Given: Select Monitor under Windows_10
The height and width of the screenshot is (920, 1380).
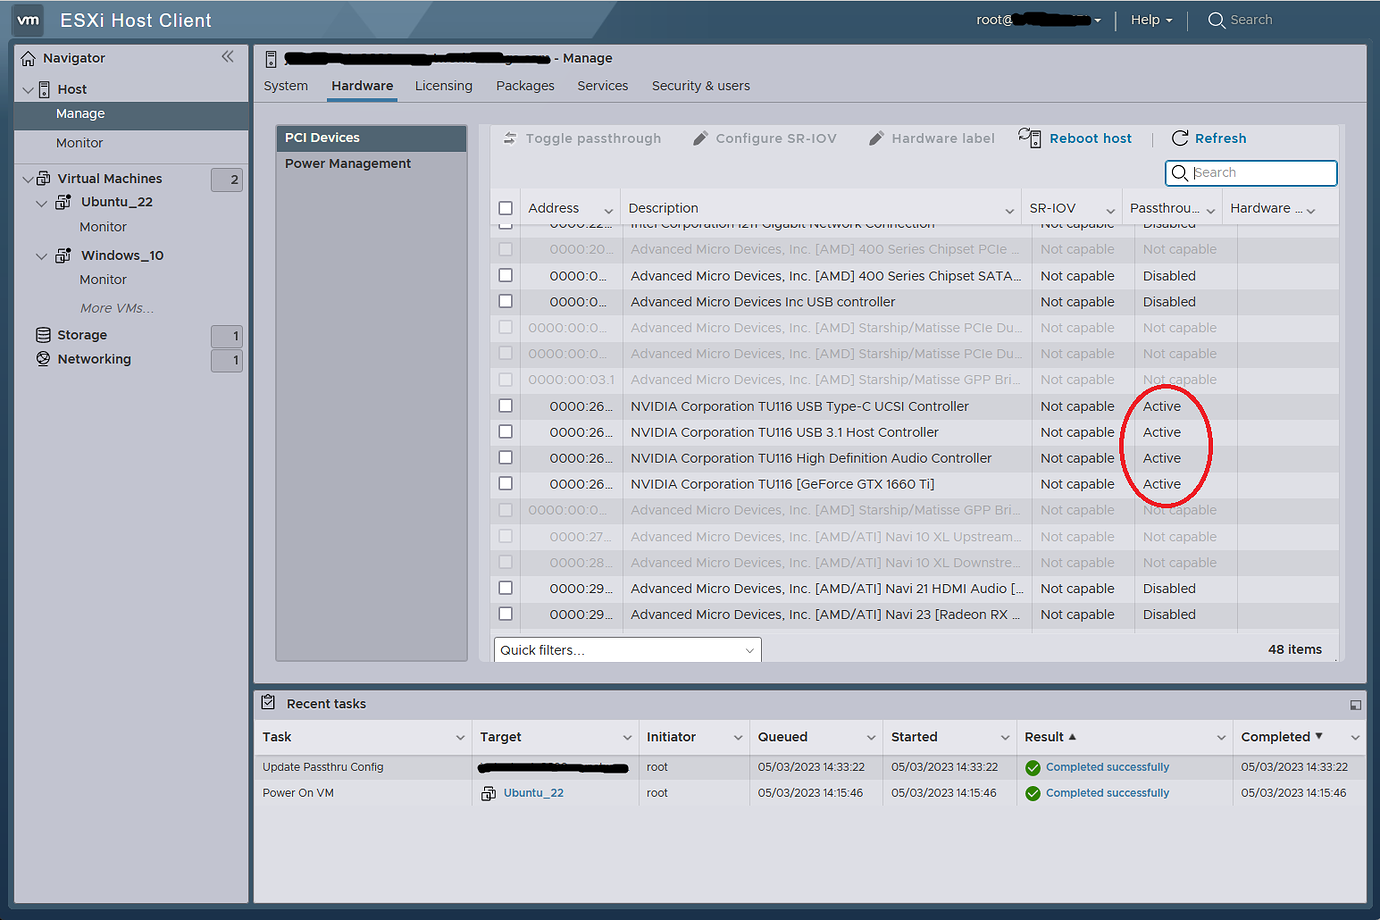Looking at the screenshot, I should tap(103, 280).
